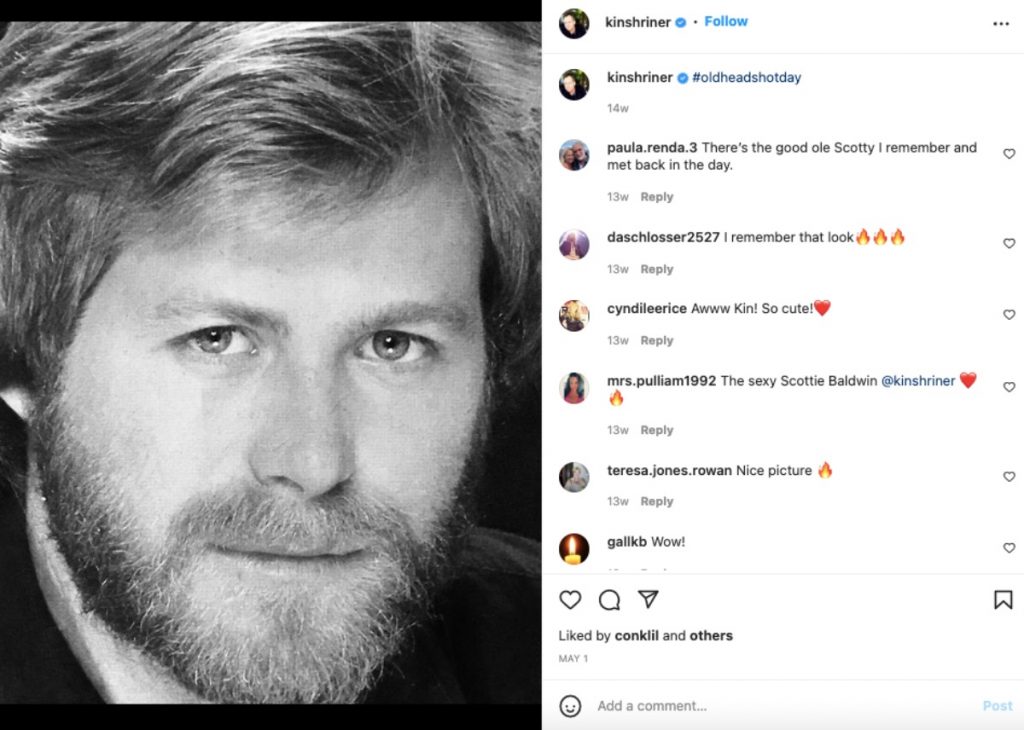This screenshot has width=1024, height=730.
Task: Open comments via the speech bubble icon
Action: click(x=609, y=600)
